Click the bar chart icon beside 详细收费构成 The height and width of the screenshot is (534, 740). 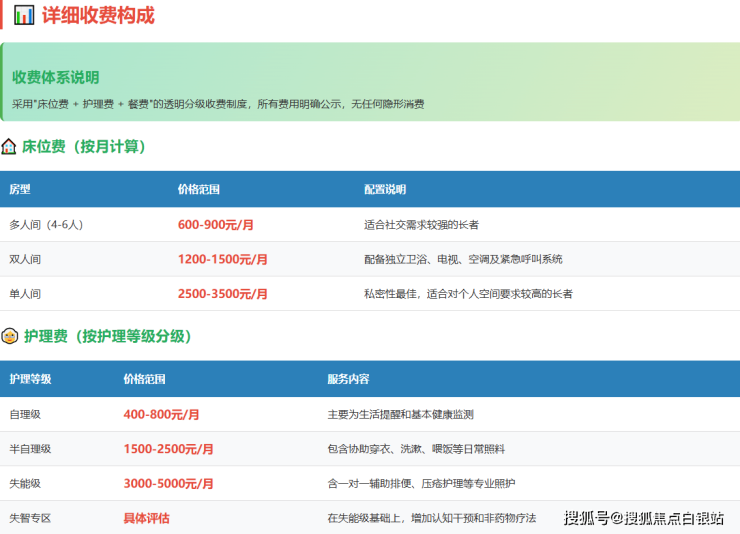point(24,15)
